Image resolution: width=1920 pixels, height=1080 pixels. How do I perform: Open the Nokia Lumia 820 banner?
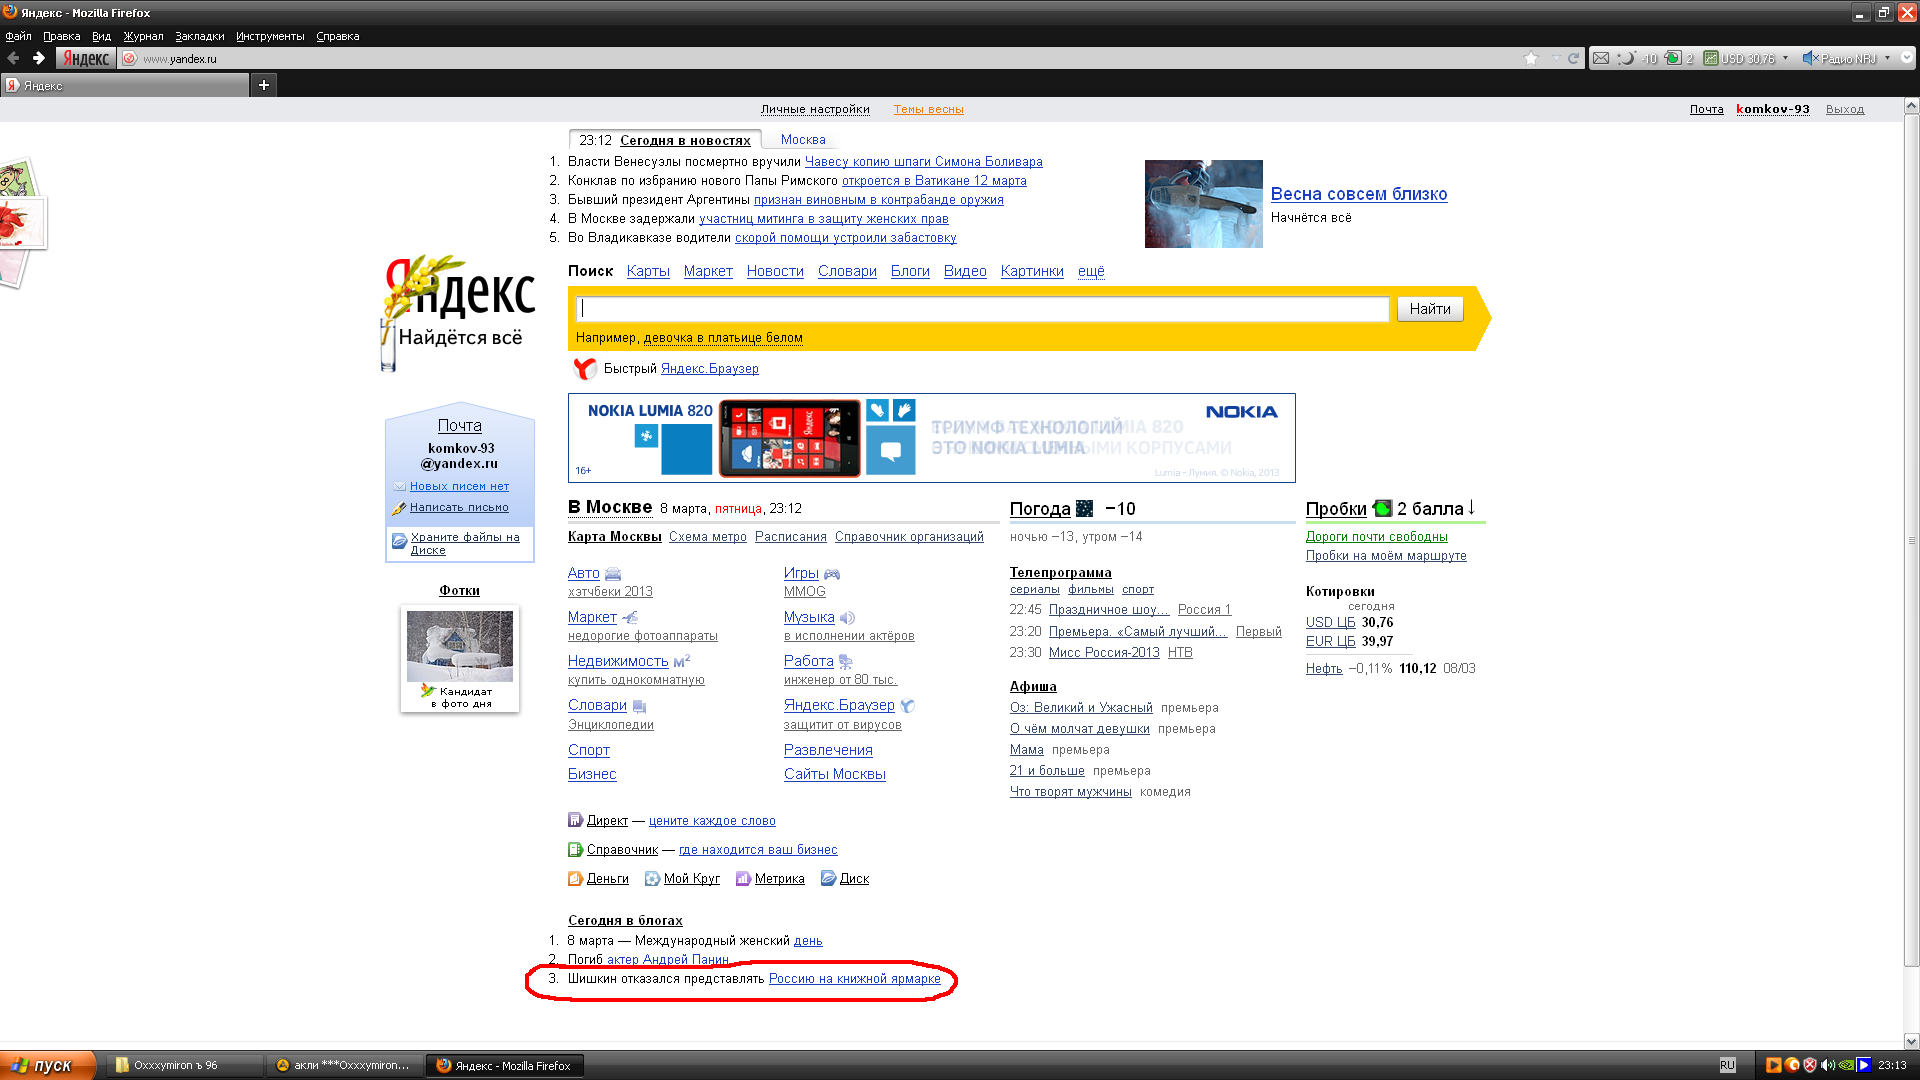click(x=931, y=438)
